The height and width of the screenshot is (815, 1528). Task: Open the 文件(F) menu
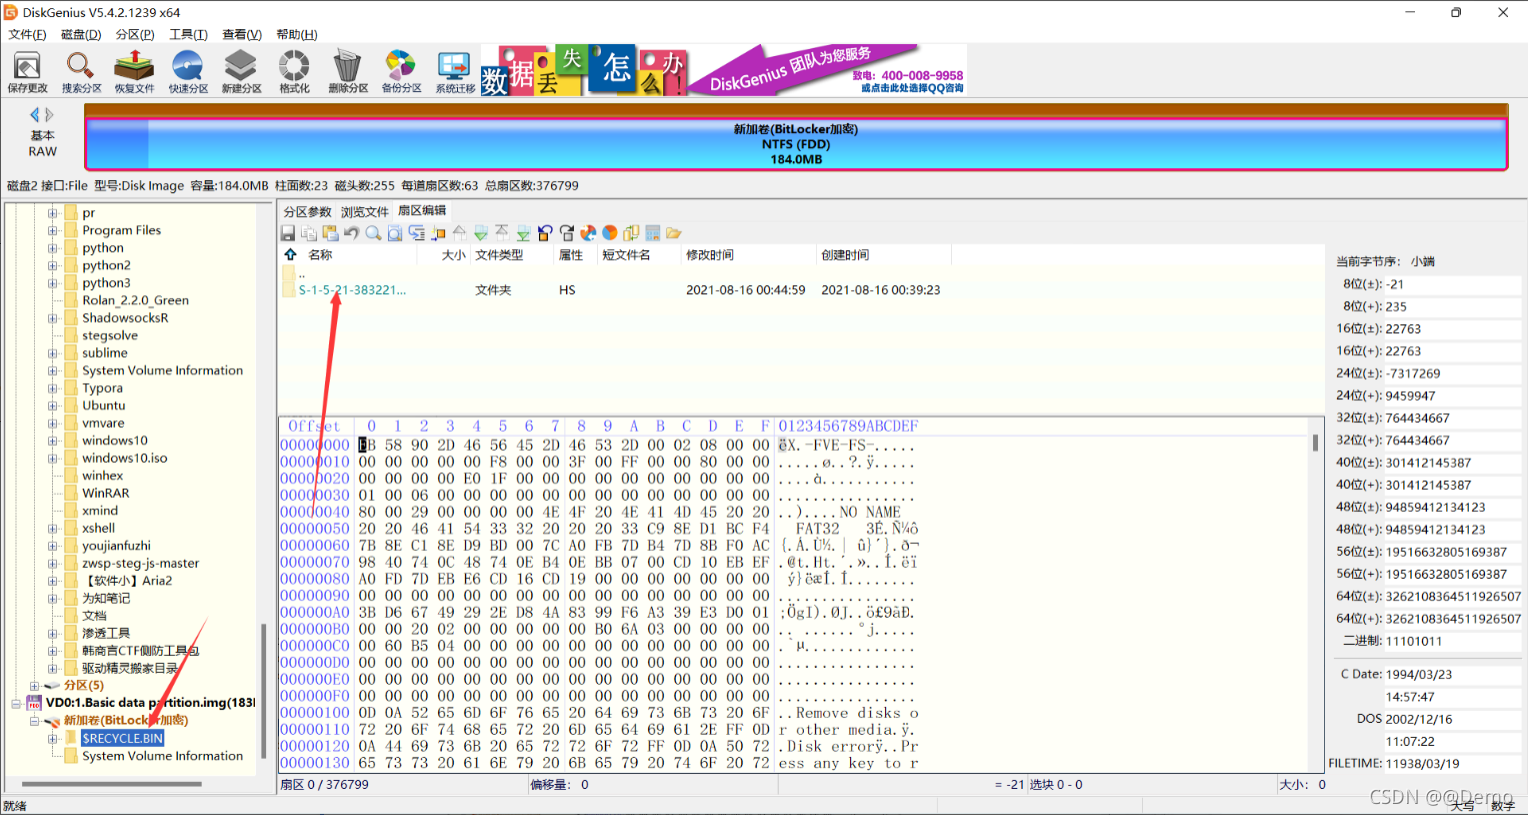27,34
